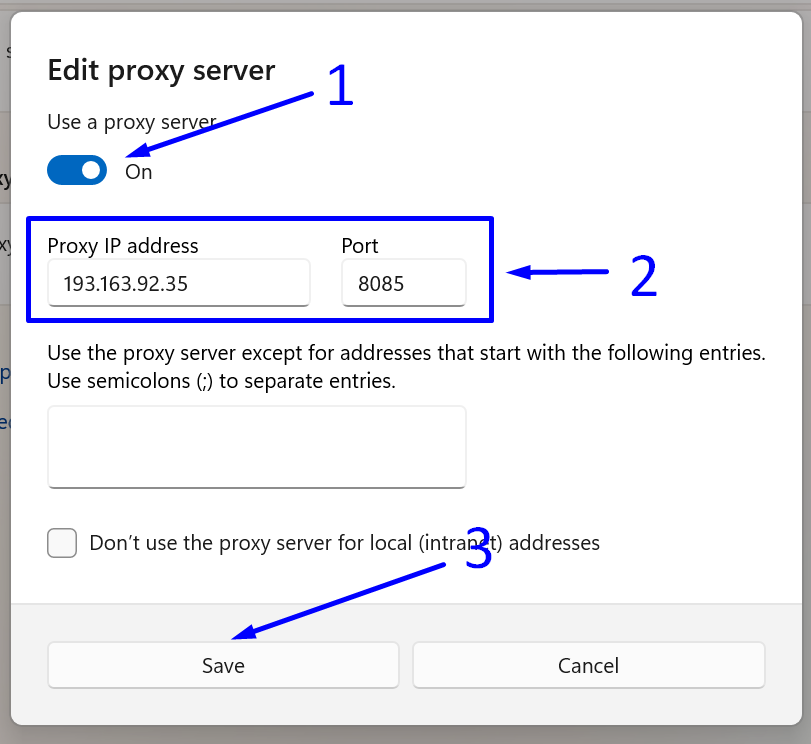811x744 pixels.
Task: Click the blue annotation number 1
Action: click(341, 87)
